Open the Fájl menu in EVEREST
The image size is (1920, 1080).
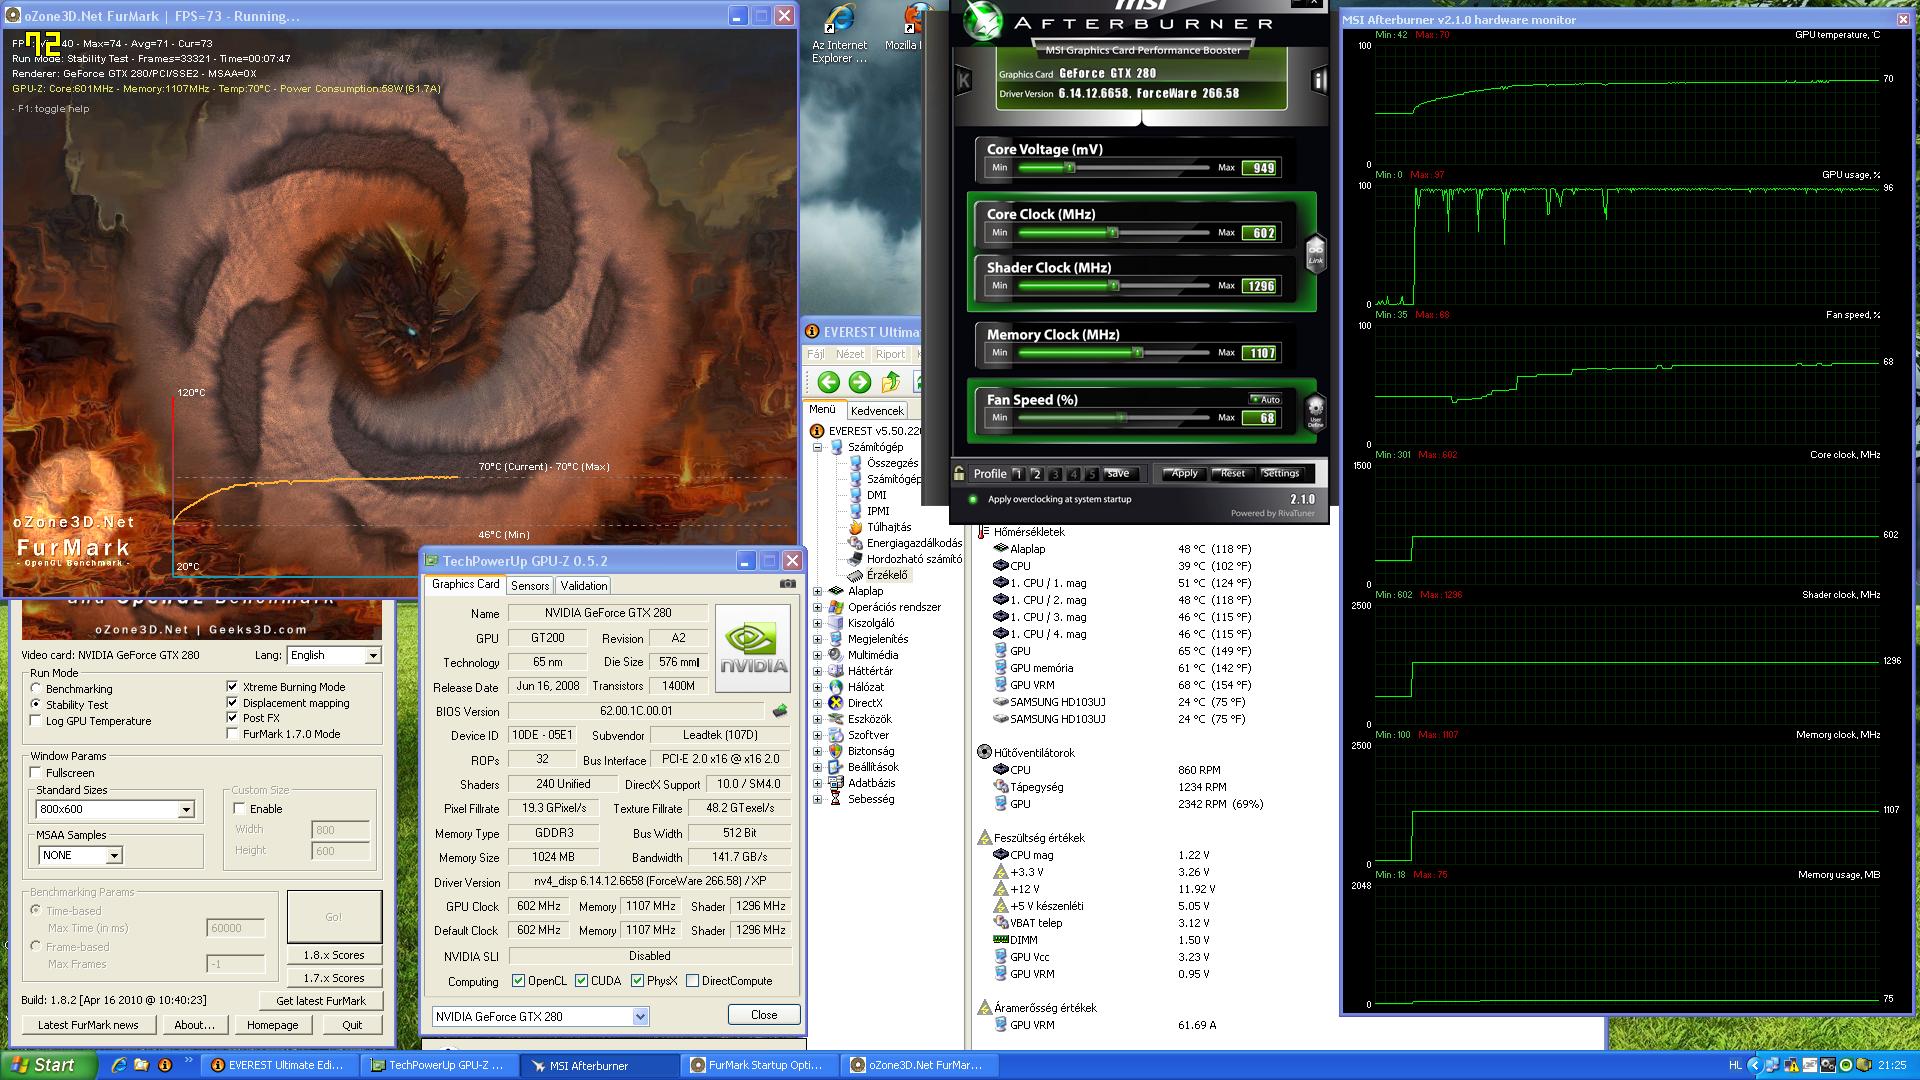(816, 354)
